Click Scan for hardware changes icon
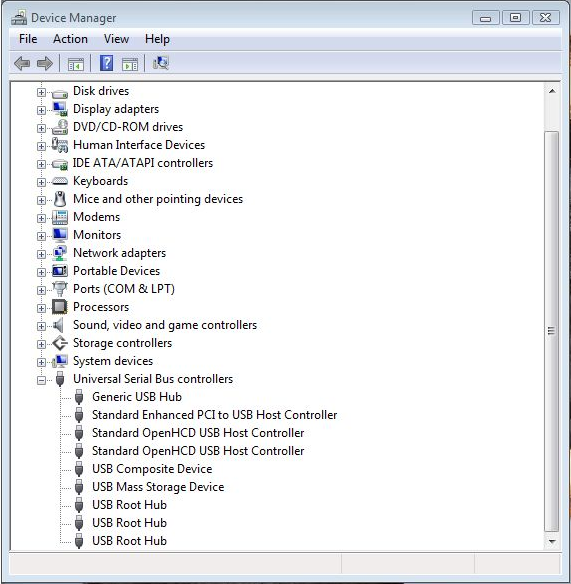Viewport: 571px width, 584px height. (161, 63)
